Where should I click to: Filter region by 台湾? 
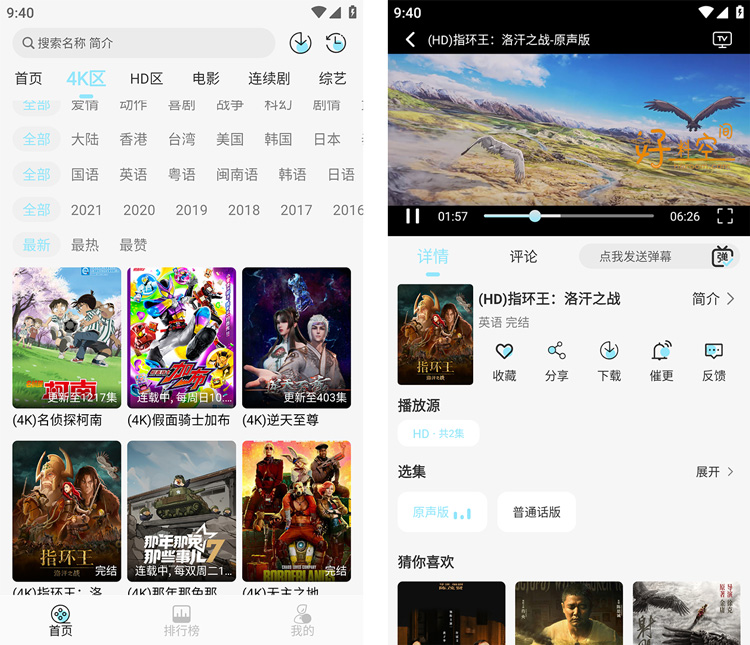click(182, 139)
